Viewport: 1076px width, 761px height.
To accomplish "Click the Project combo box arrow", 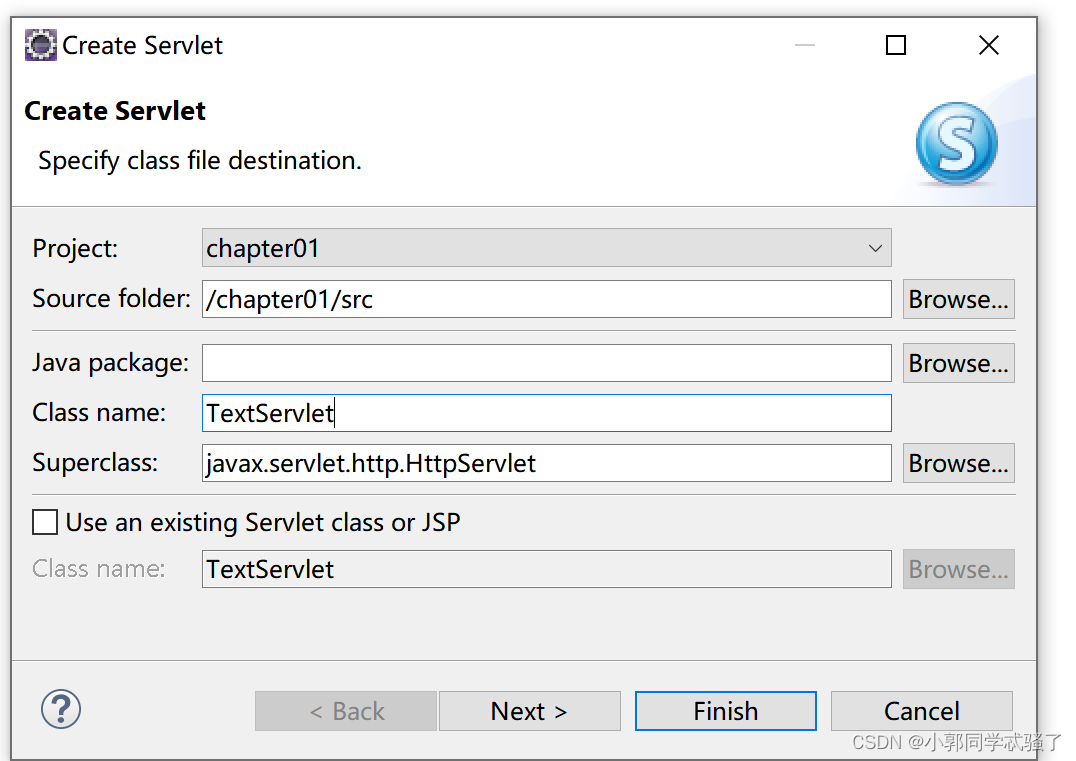I will tap(875, 248).
